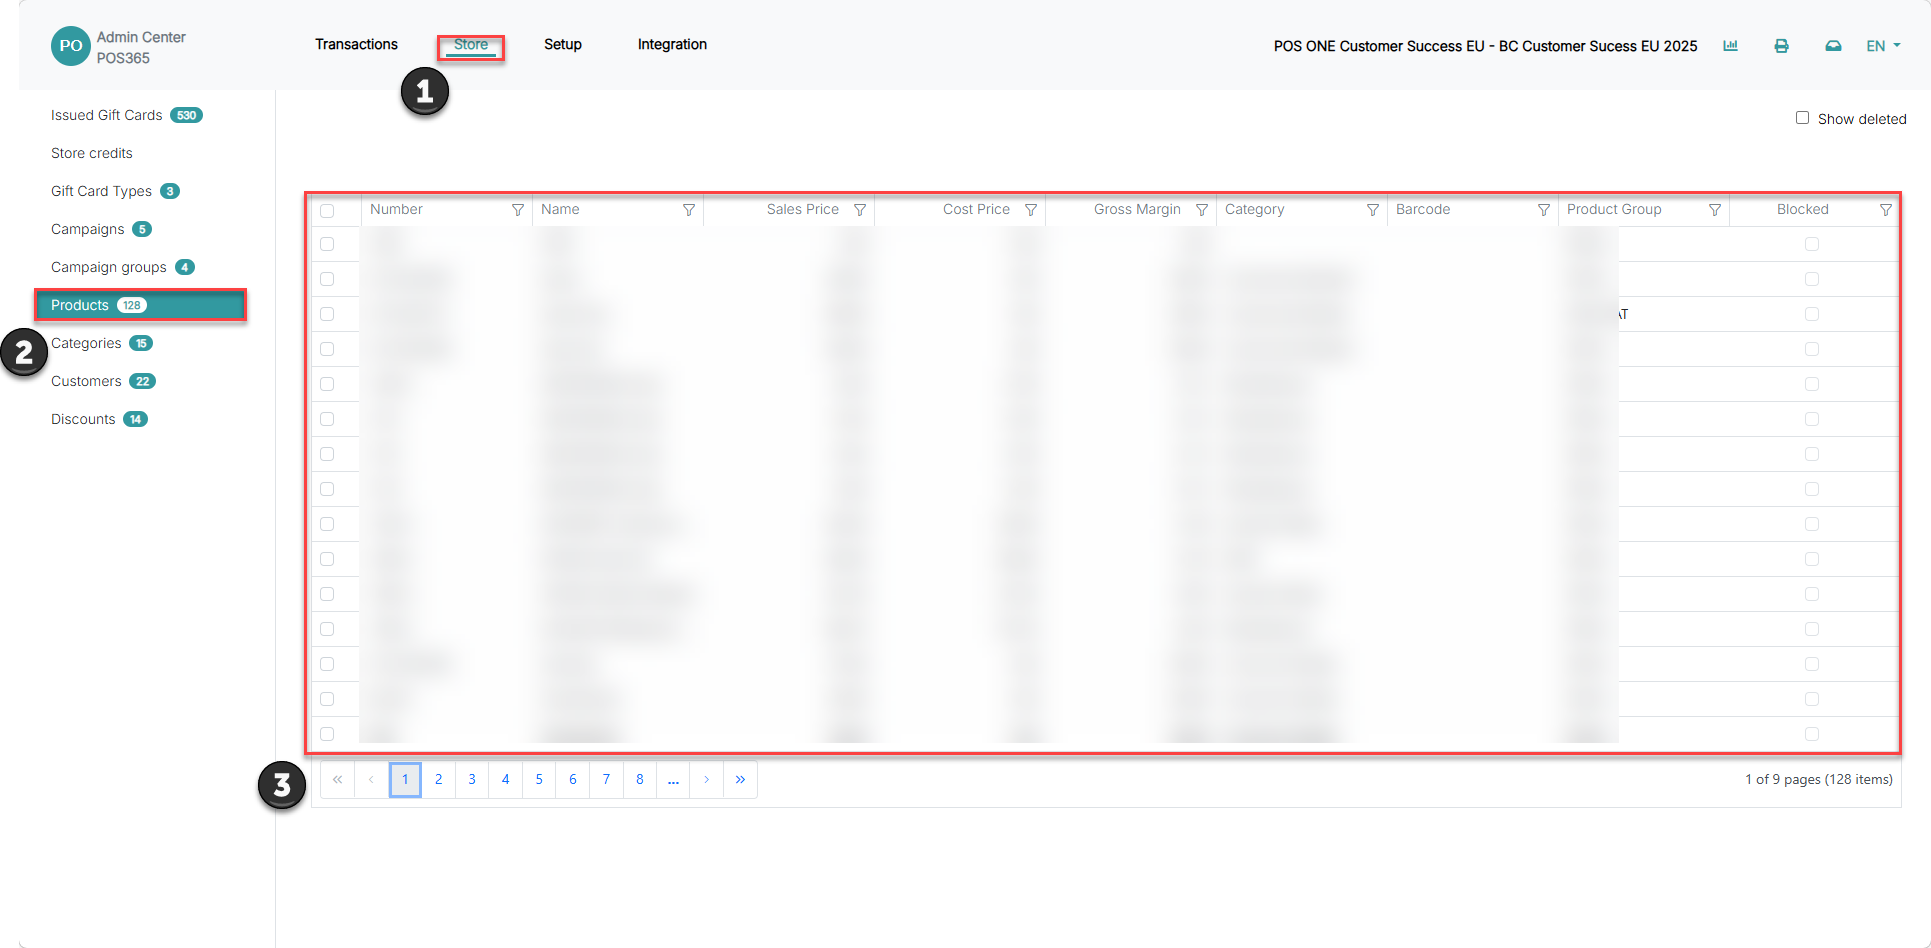
Task: Go to page 7 in pagination
Action: point(606,779)
